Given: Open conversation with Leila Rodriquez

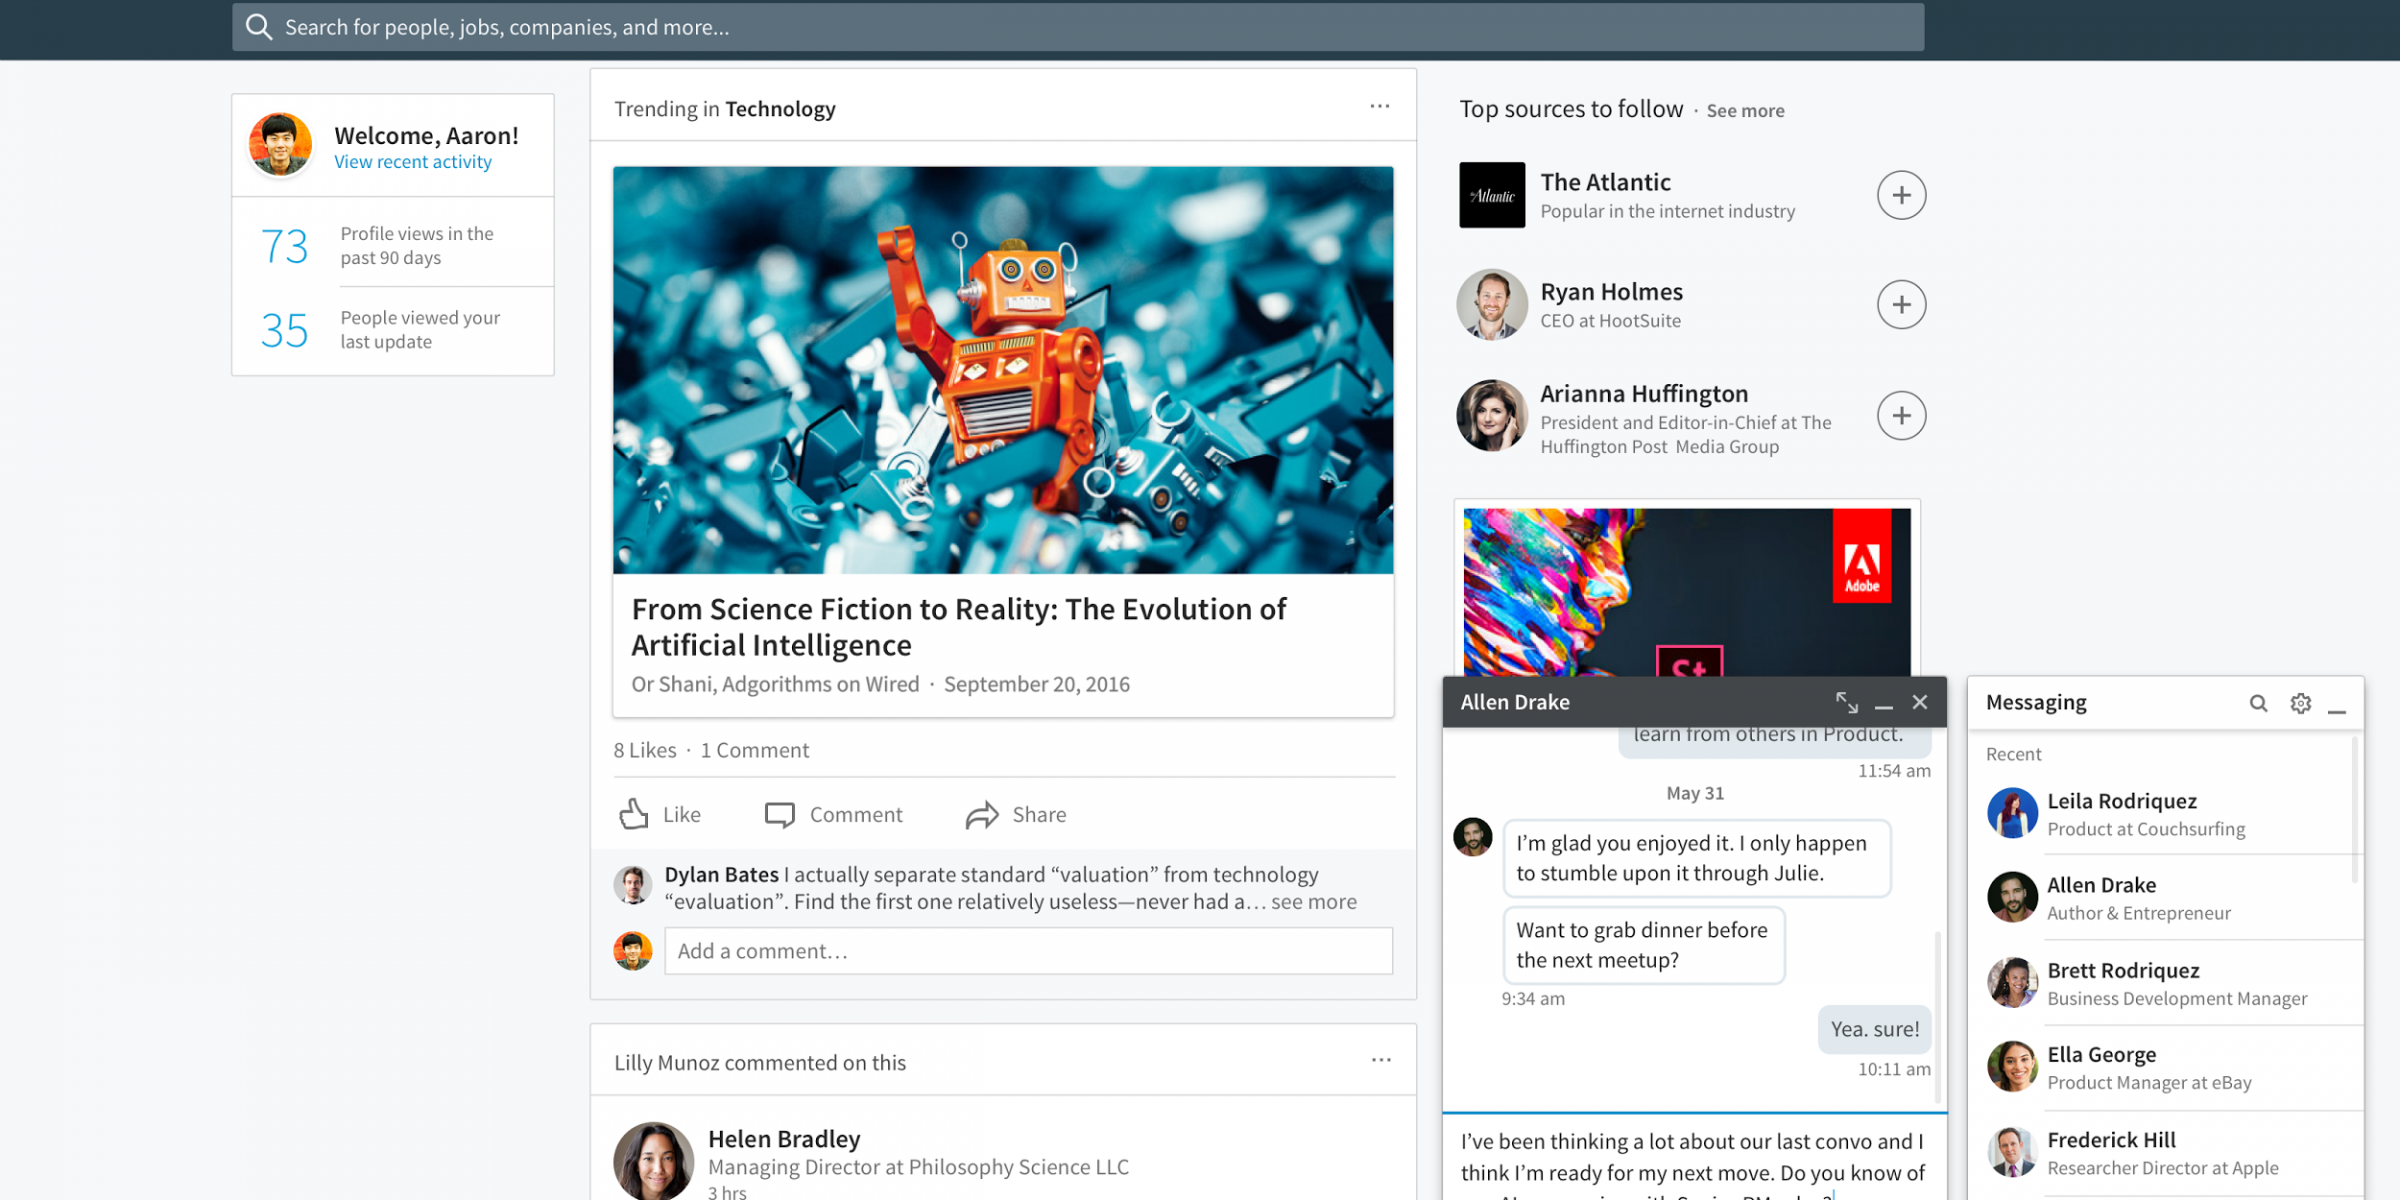Looking at the screenshot, I should (2165, 813).
